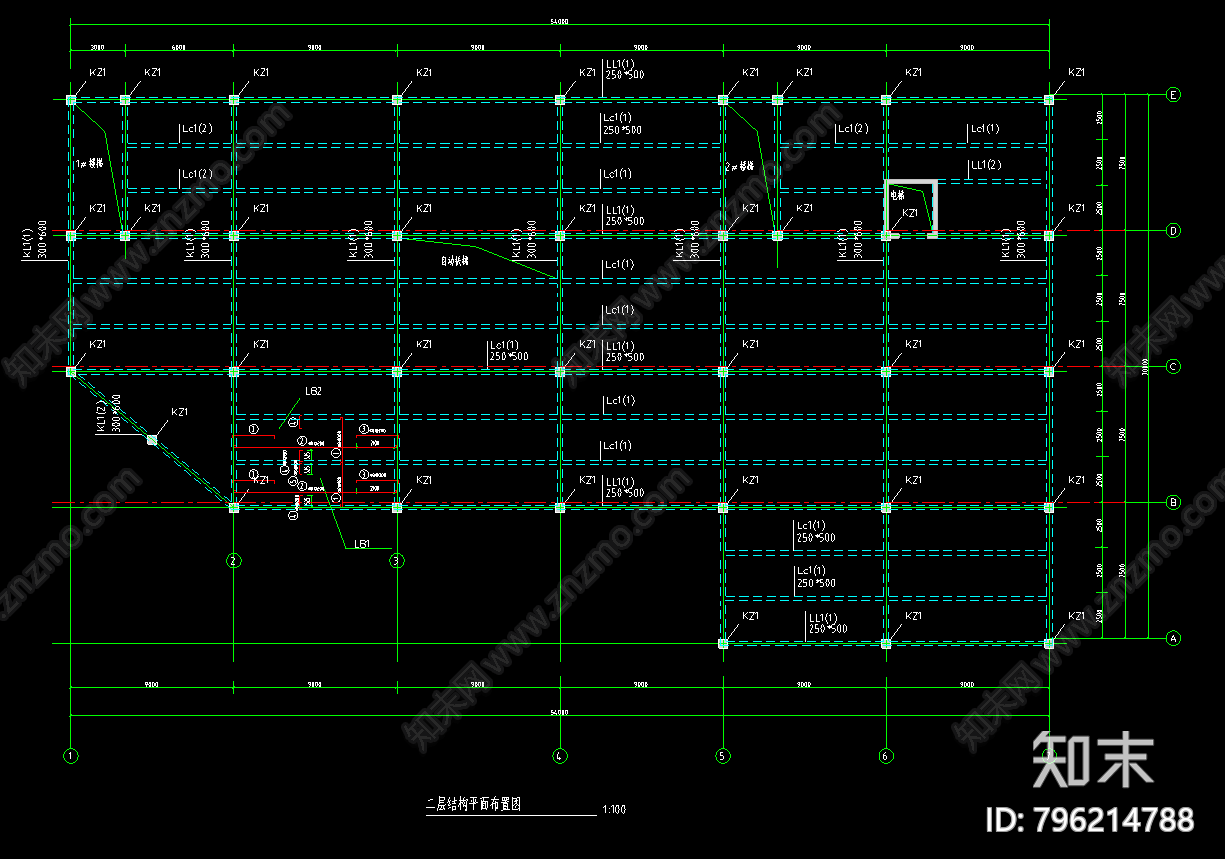This screenshot has height=859, width=1225.
Task: Select the isolated KZ1 column on diagonal beam
Action: [x=152, y=439]
